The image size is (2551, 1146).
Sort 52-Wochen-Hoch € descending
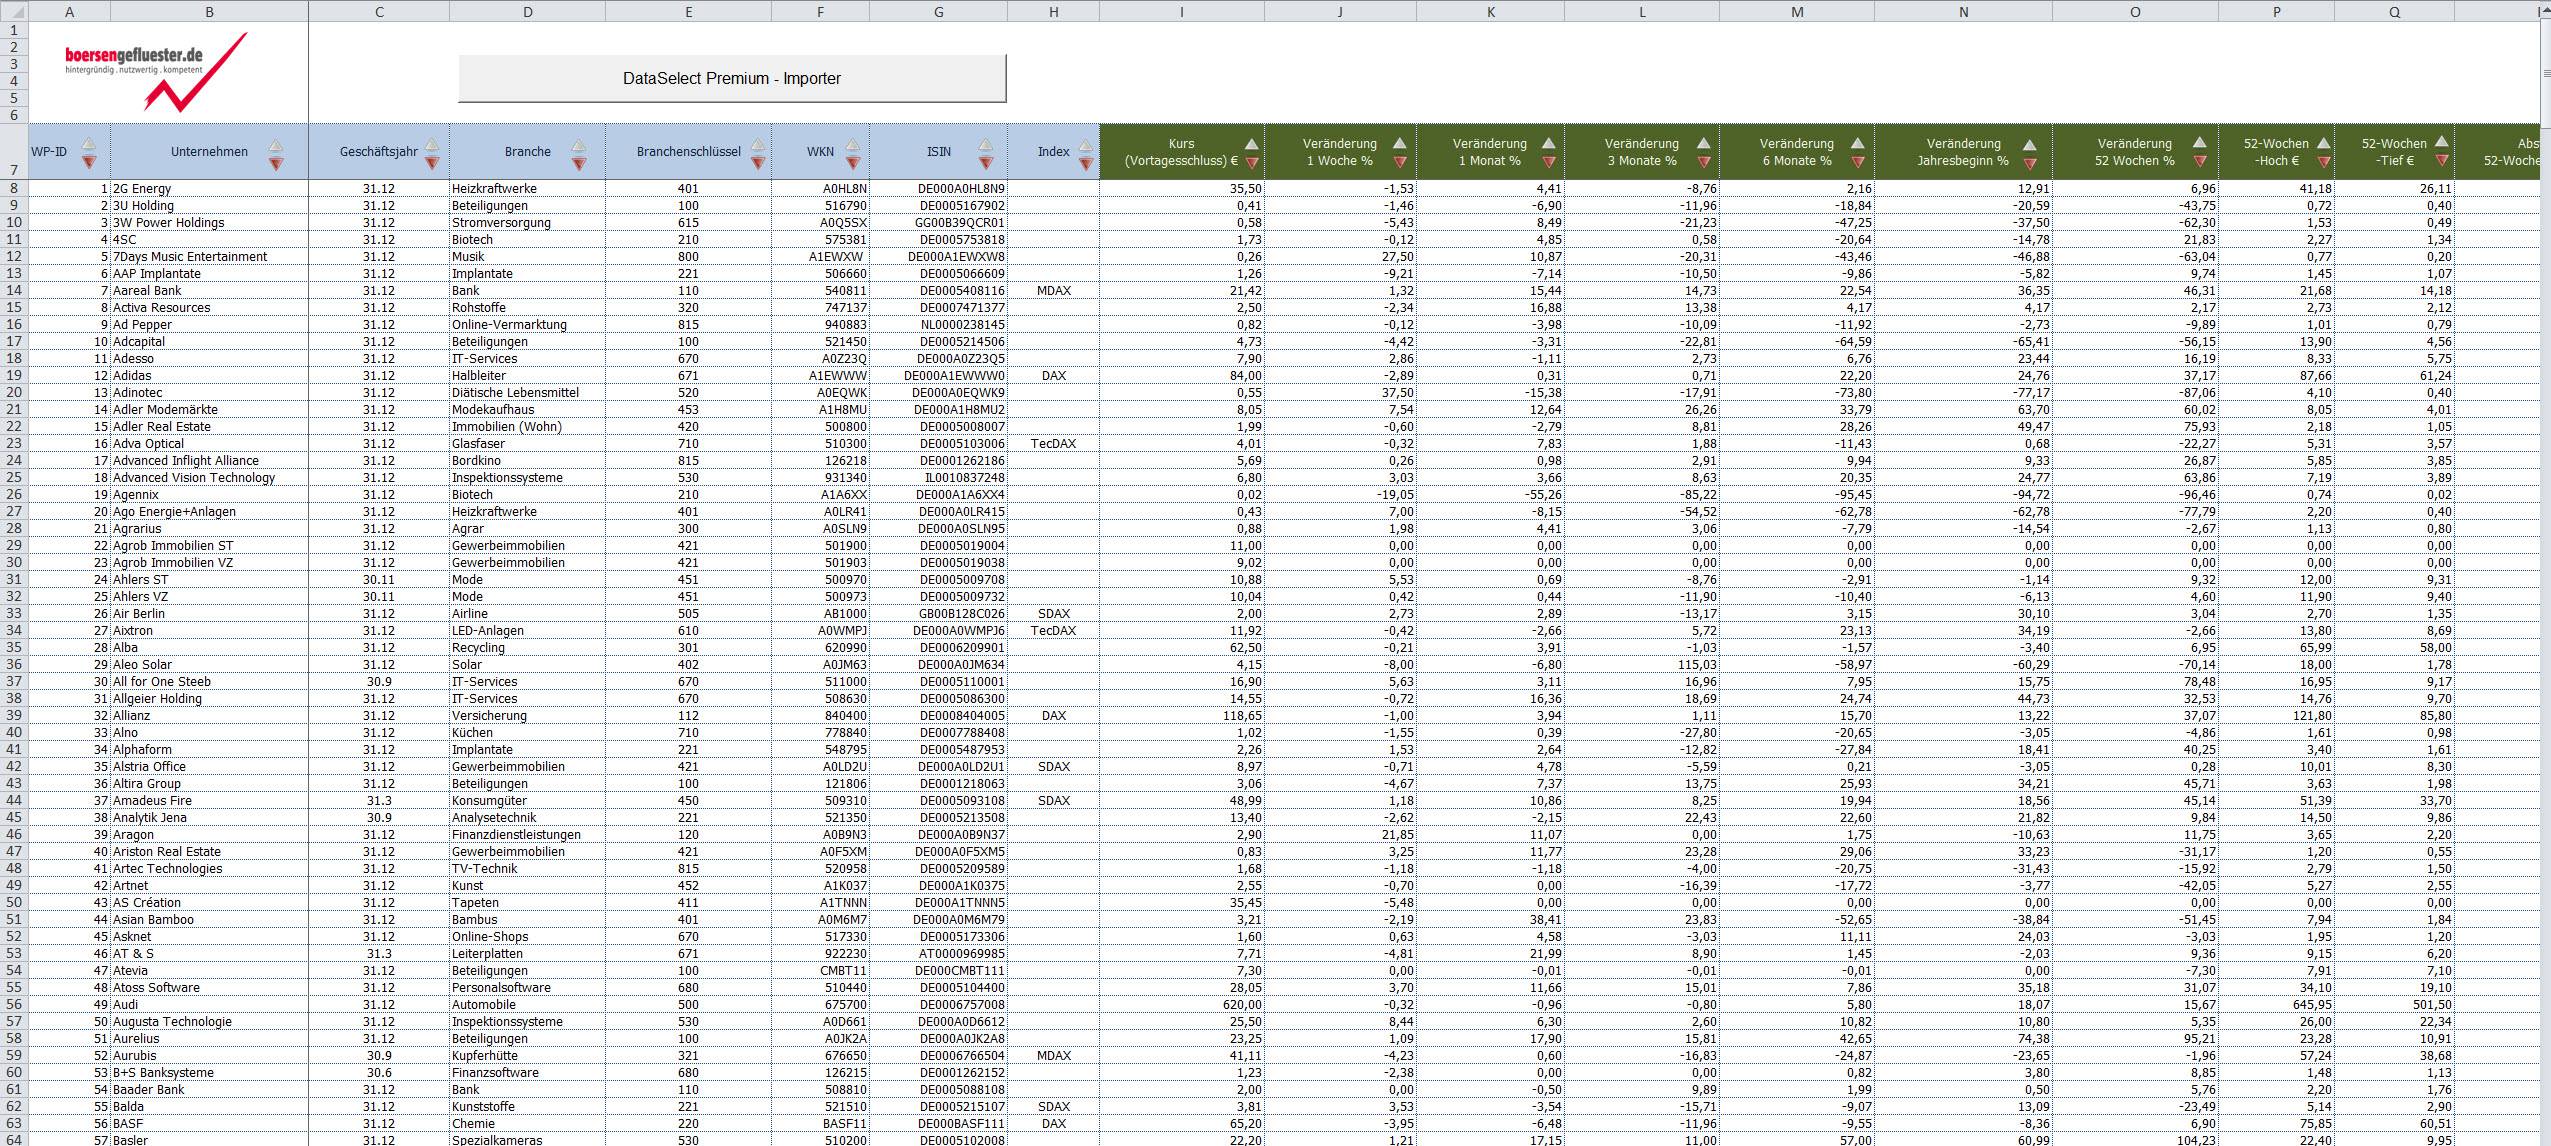click(x=2324, y=162)
